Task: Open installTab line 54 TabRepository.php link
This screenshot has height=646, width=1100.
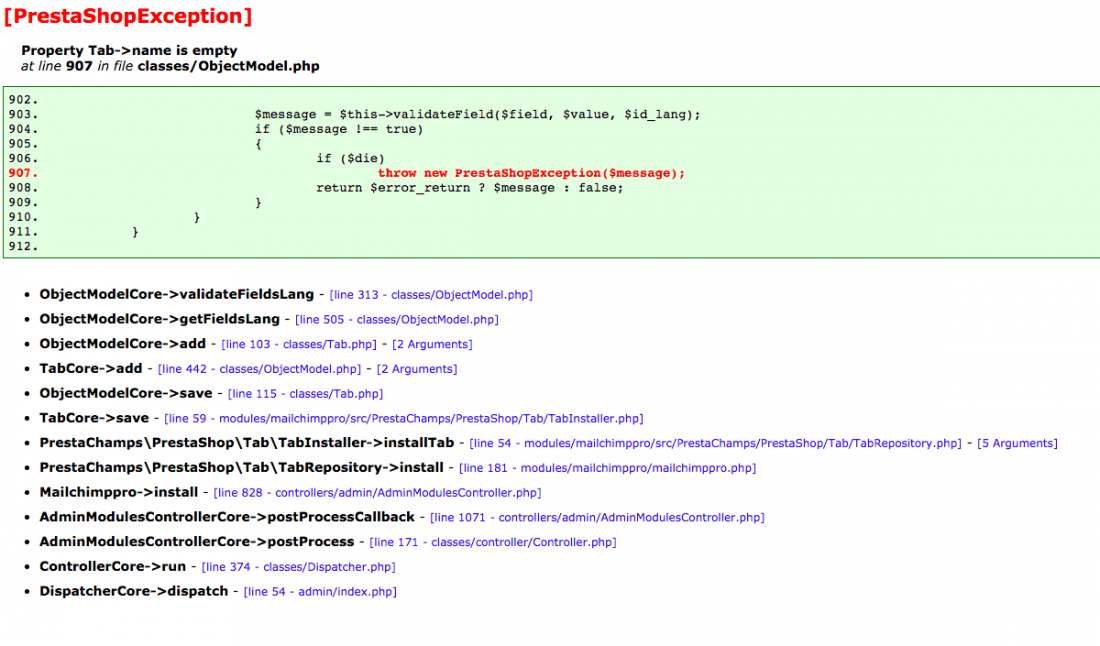Action: 715,443
